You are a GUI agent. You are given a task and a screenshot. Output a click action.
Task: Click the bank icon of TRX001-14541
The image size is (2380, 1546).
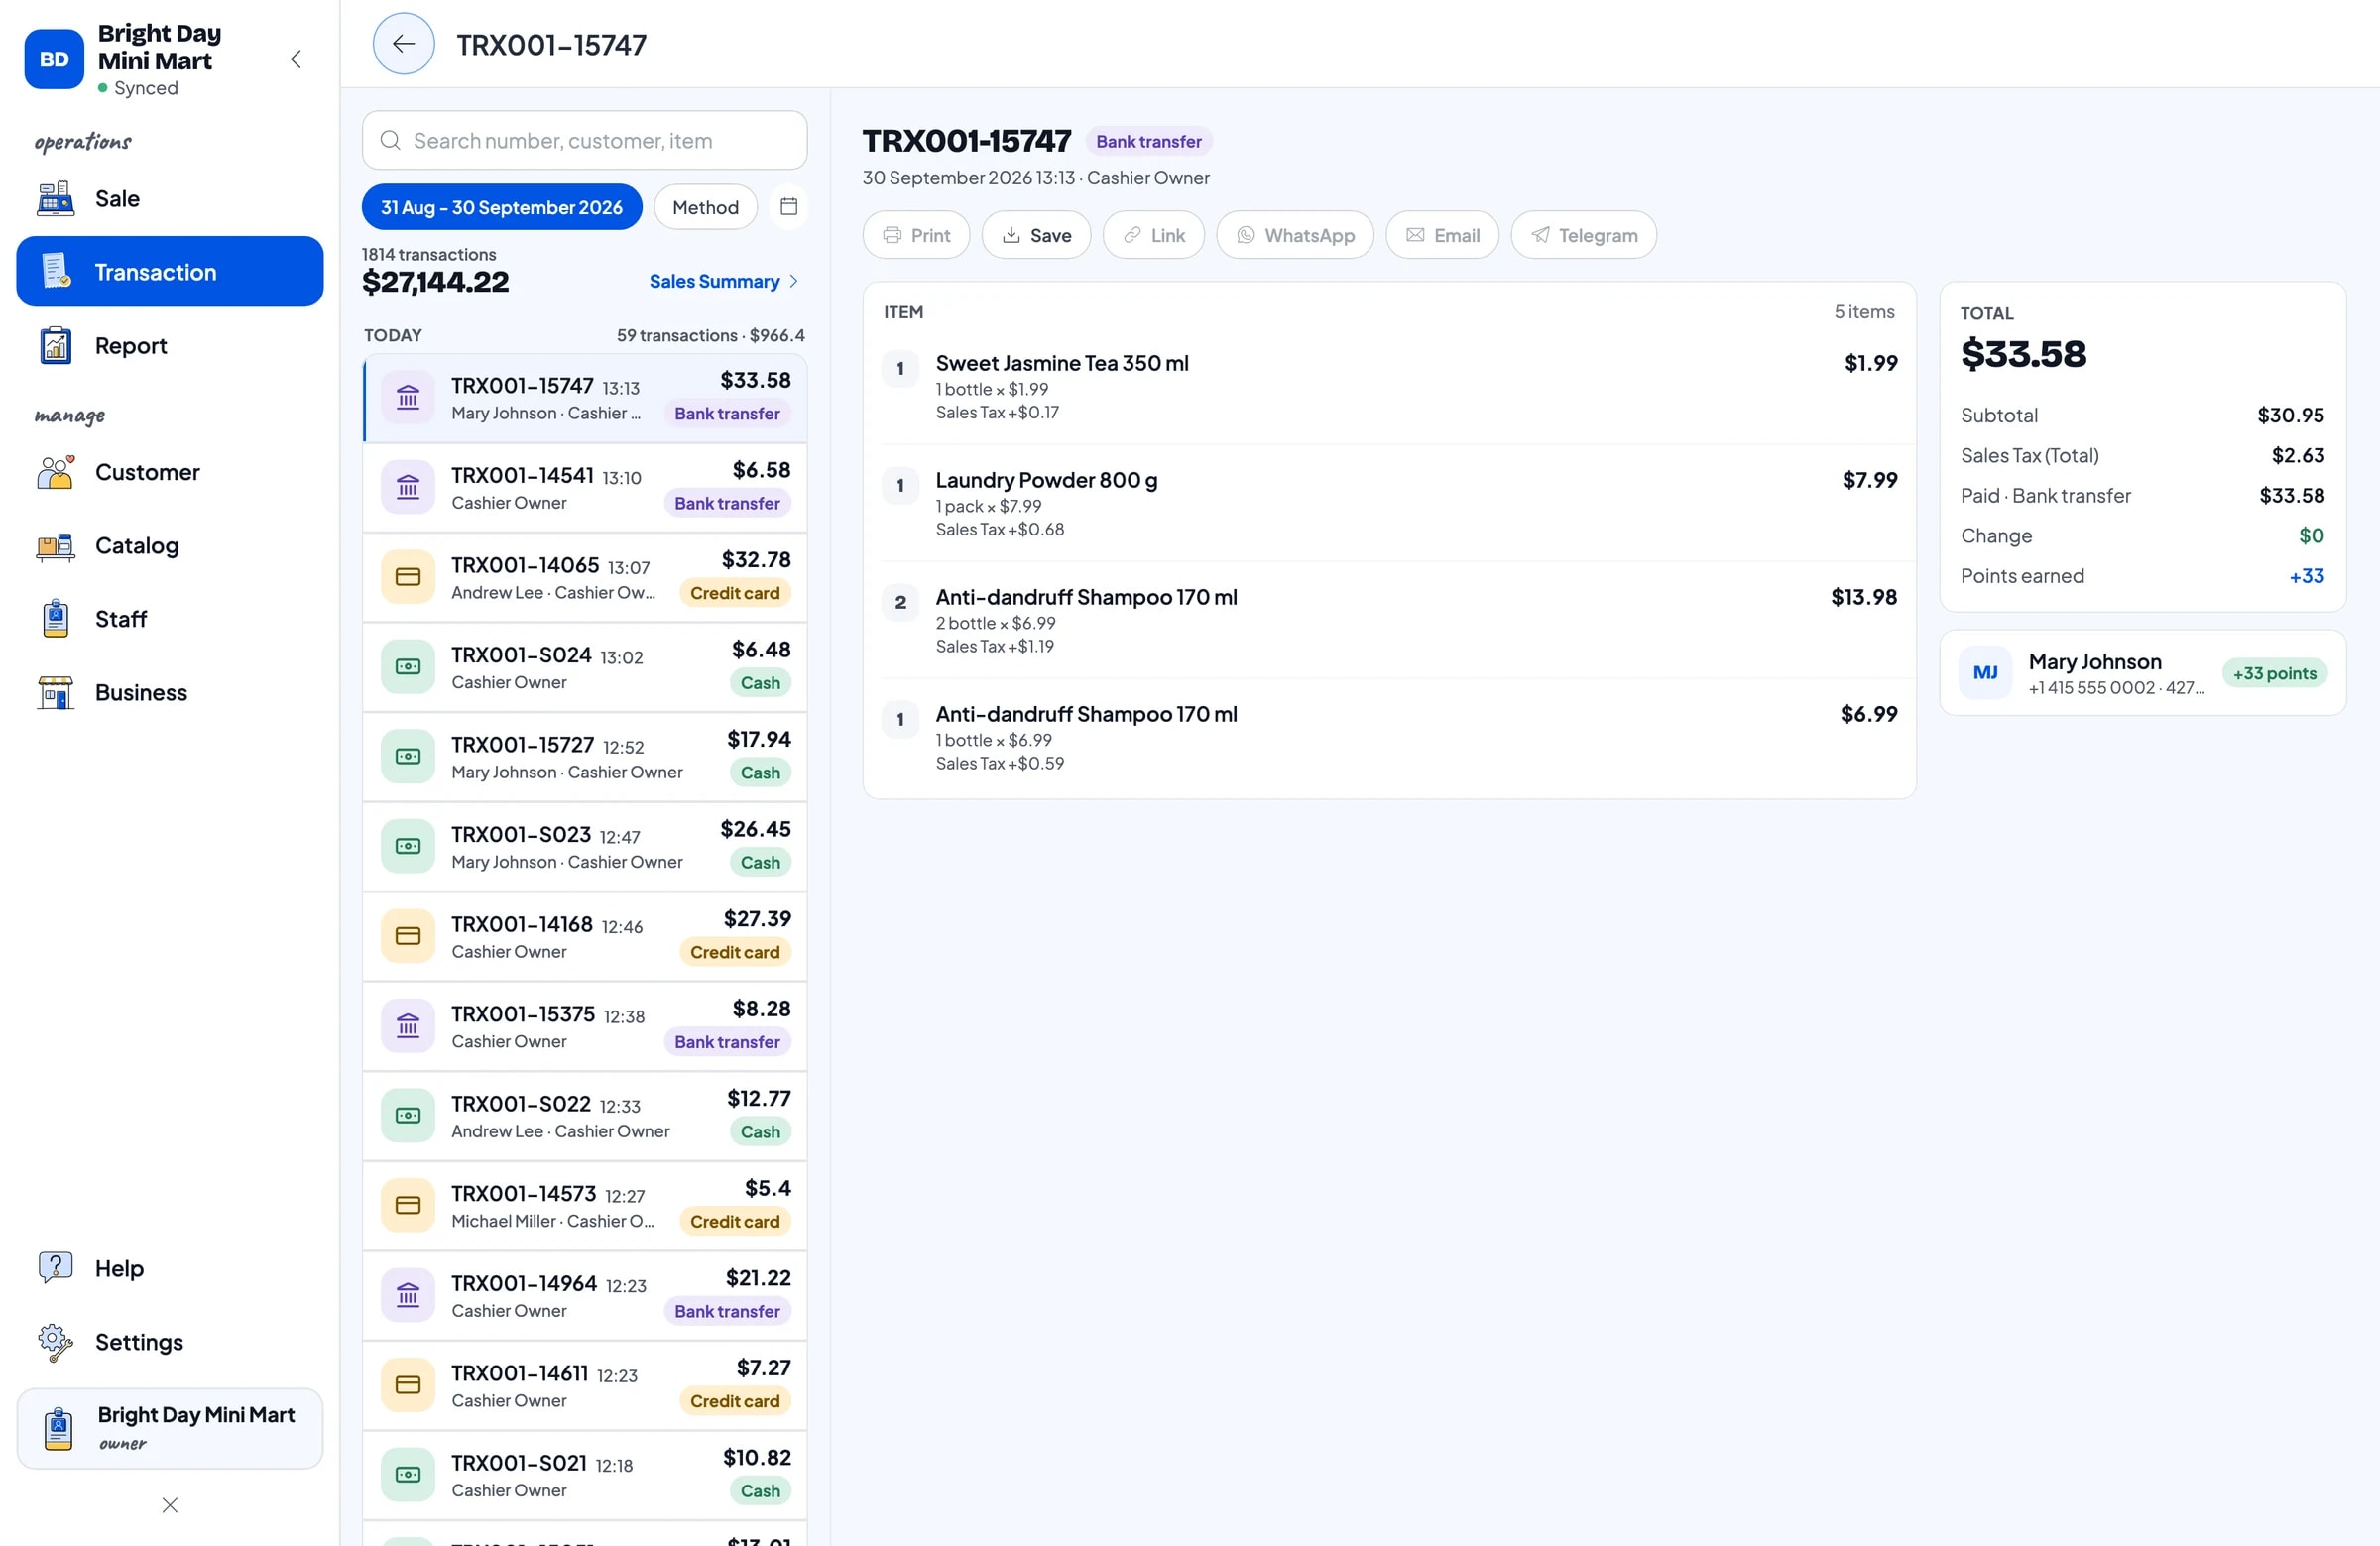point(408,487)
